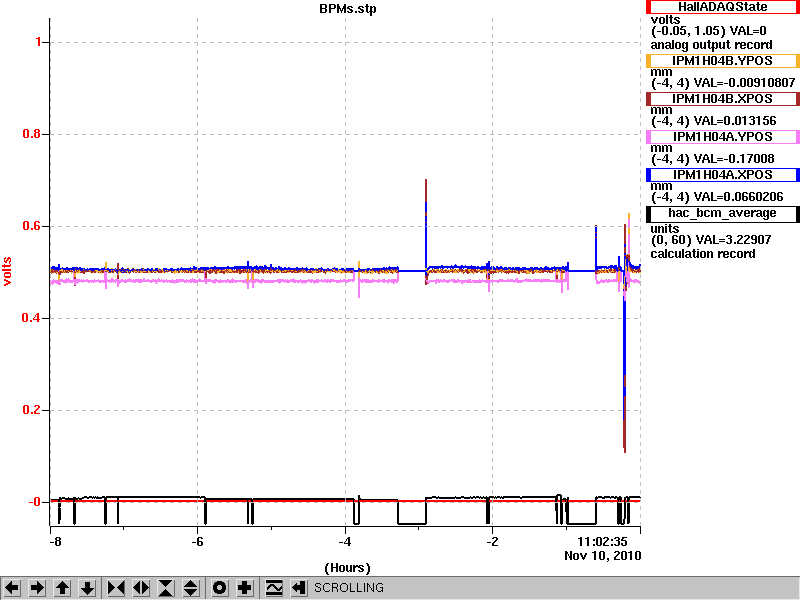Select the IPM1H04A.XPOS legend entry
Screen dimensions: 800x600
tap(722, 175)
